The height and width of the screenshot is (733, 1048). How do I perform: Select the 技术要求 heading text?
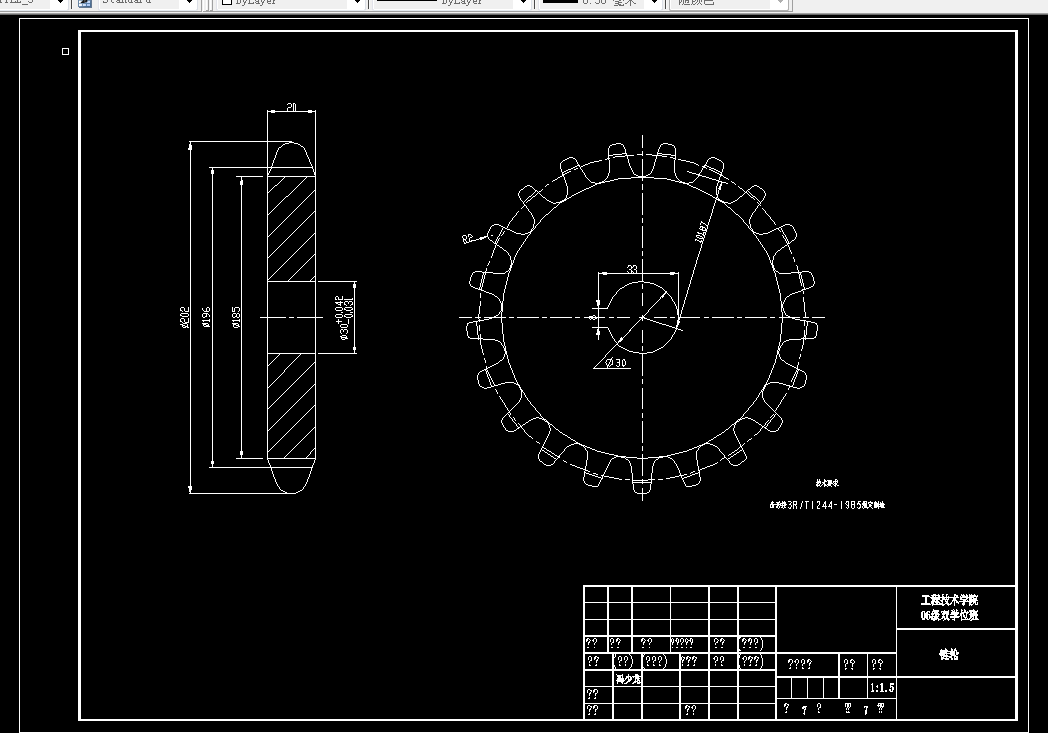pyautogui.click(x=827, y=482)
